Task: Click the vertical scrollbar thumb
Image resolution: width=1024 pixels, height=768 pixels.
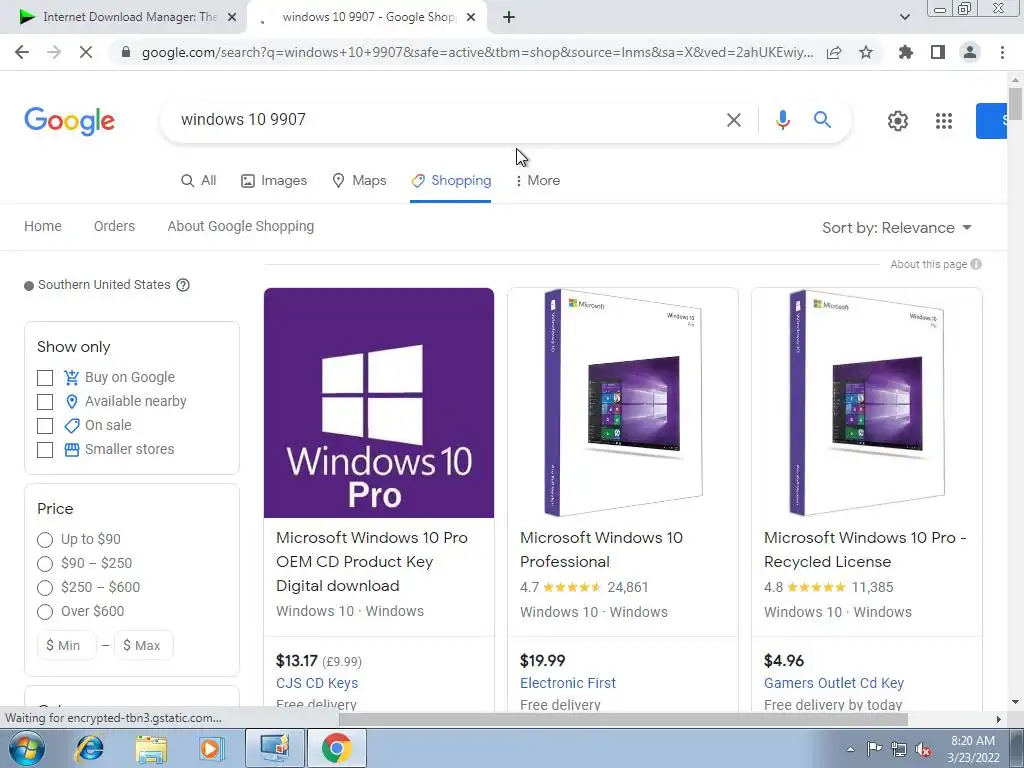Action: point(1015,103)
